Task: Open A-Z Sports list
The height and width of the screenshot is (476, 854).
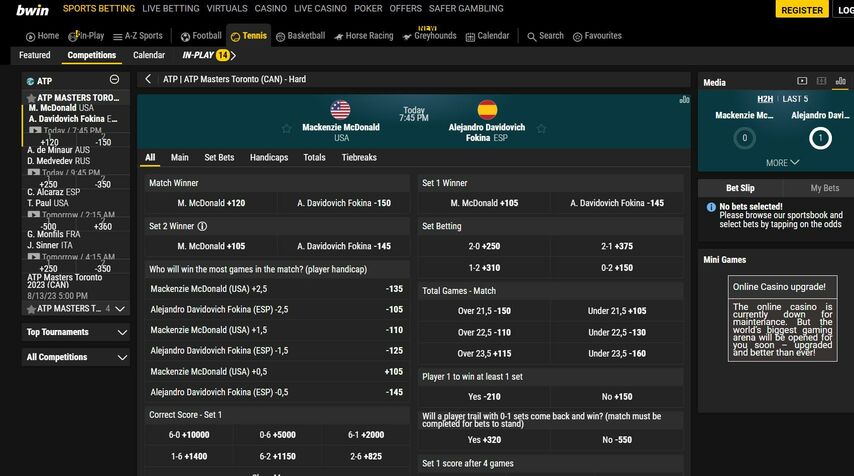Action: 138,36
